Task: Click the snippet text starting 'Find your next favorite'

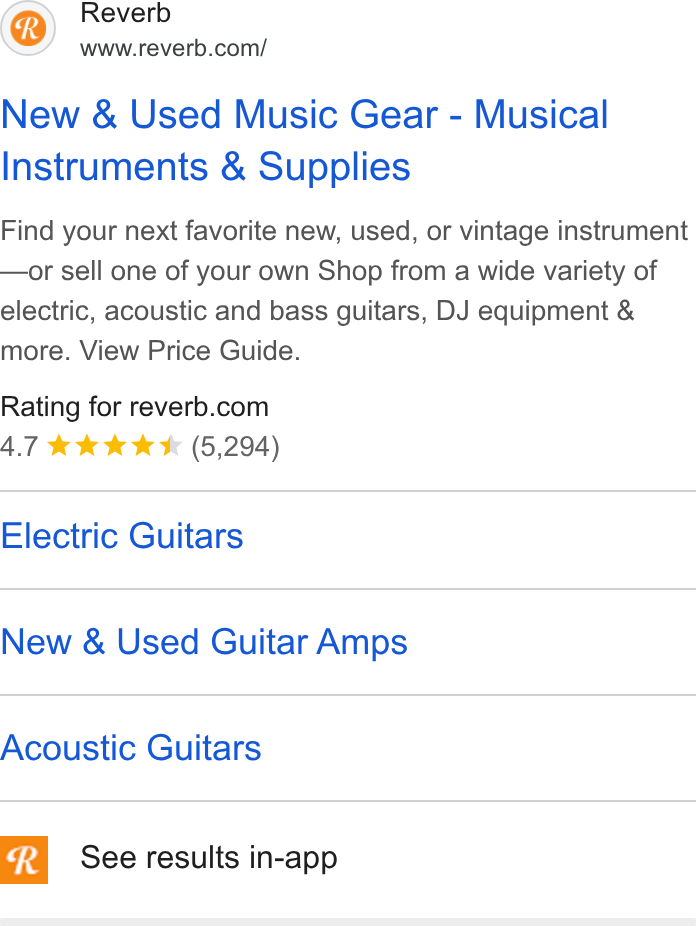Action: 344,291
